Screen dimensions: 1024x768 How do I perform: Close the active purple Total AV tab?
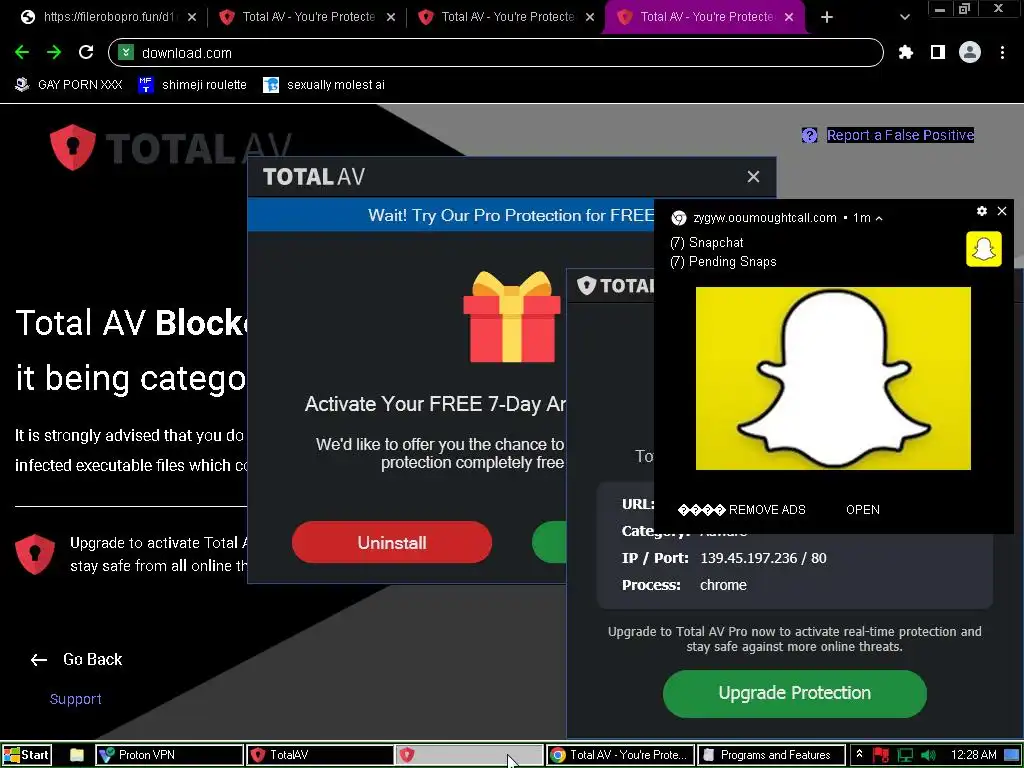pos(789,17)
